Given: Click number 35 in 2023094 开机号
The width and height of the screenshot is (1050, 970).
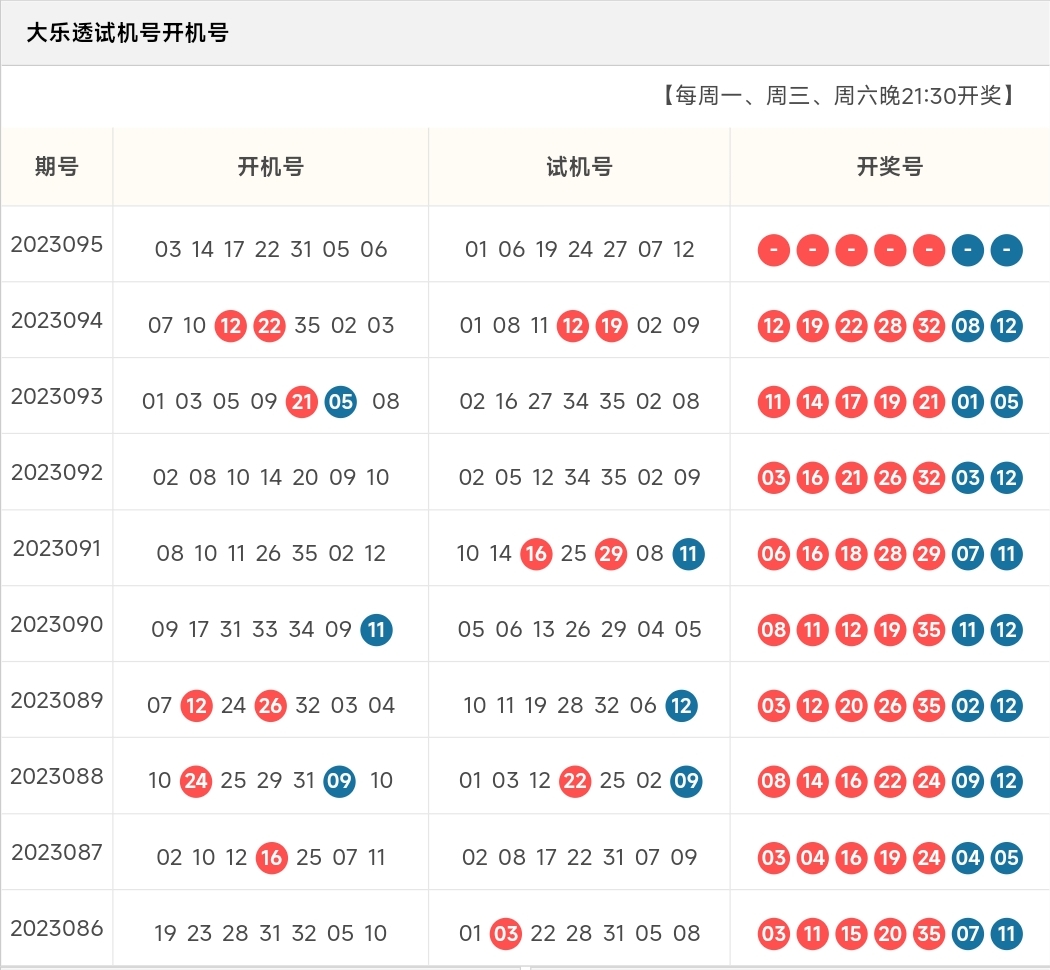Looking at the screenshot, I should (x=307, y=325).
